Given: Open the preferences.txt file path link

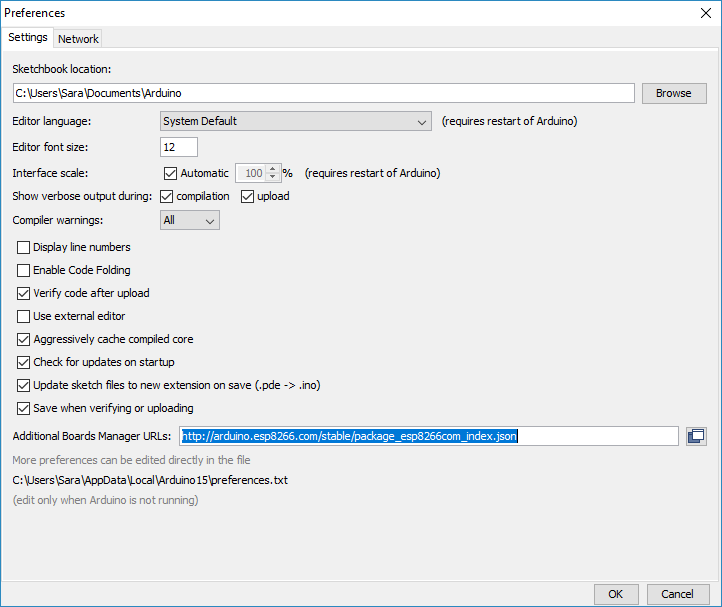Looking at the screenshot, I should click(150, 480).
